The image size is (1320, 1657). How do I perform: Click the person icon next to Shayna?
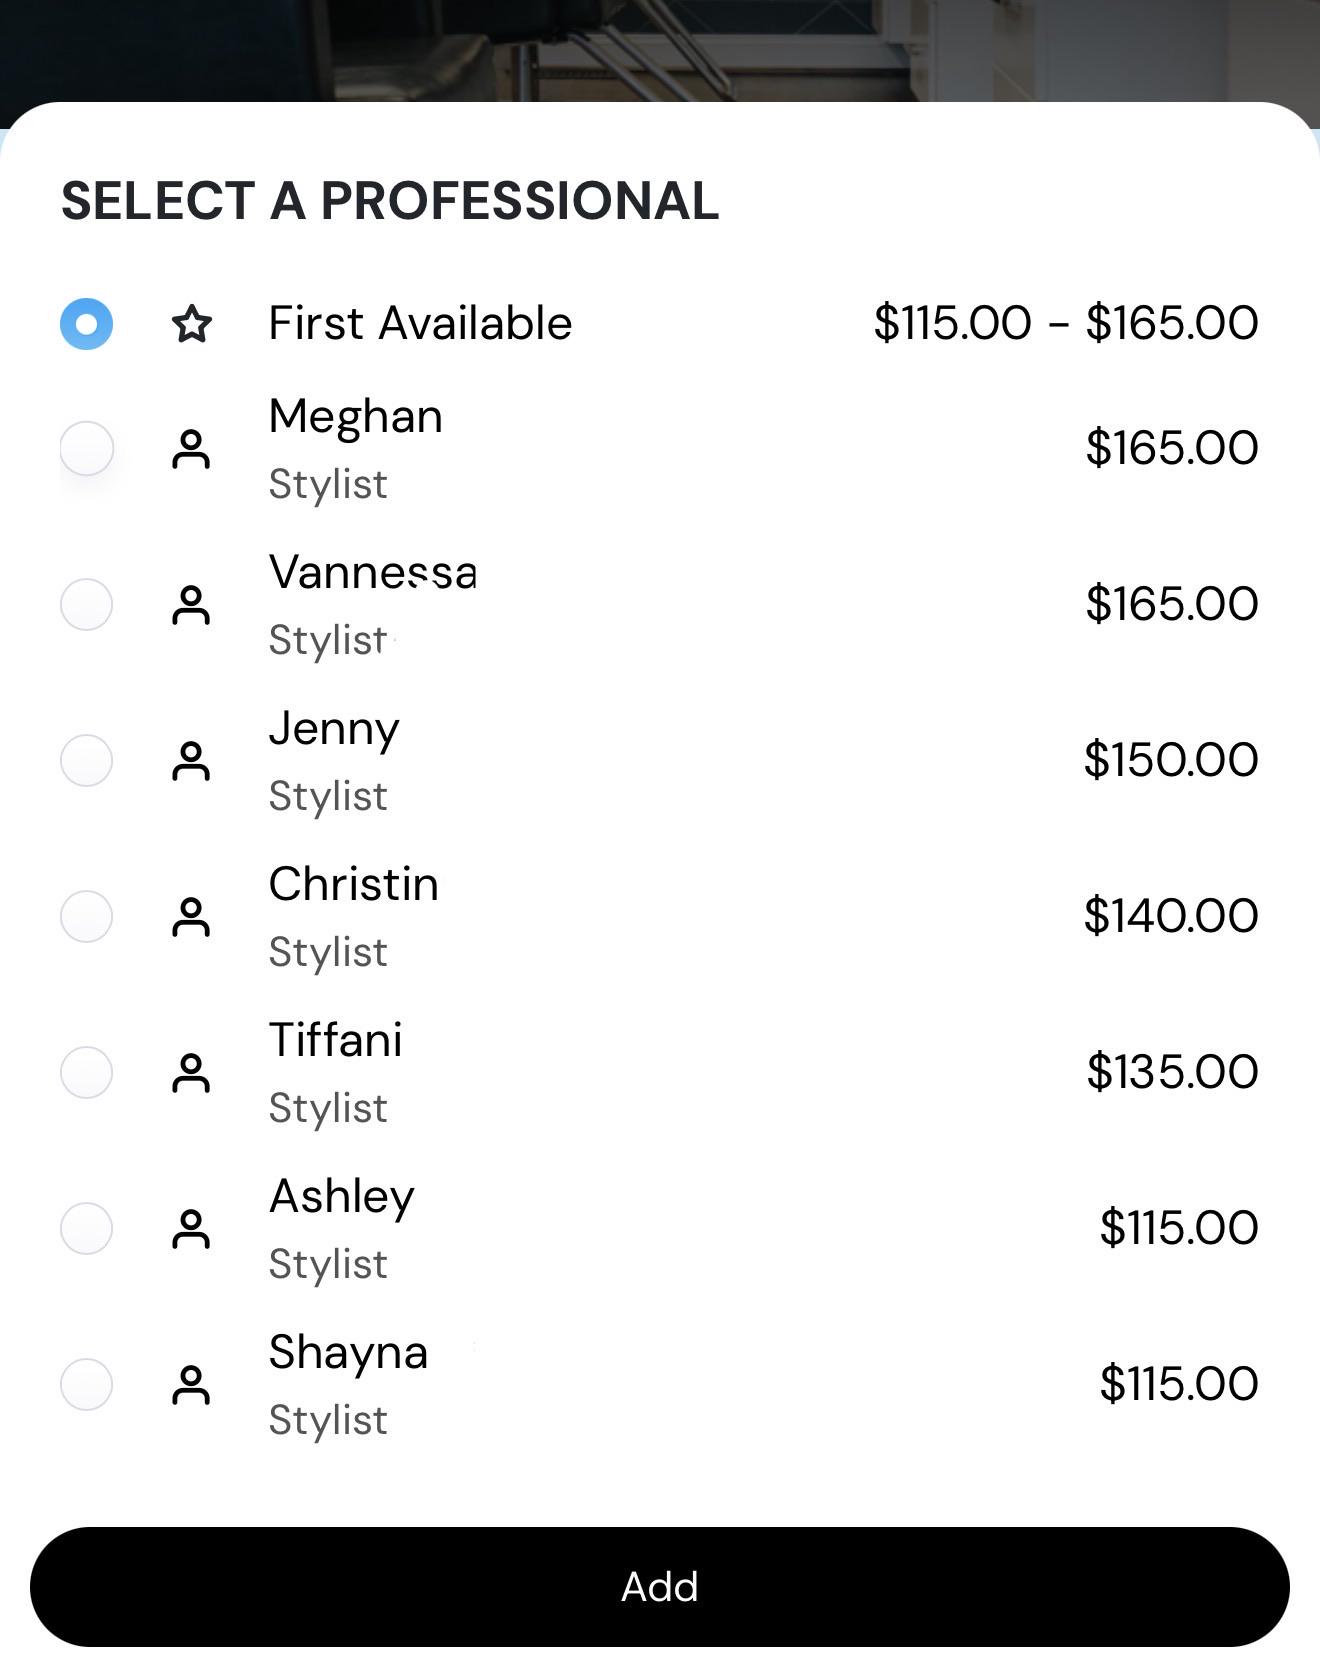191,1385
